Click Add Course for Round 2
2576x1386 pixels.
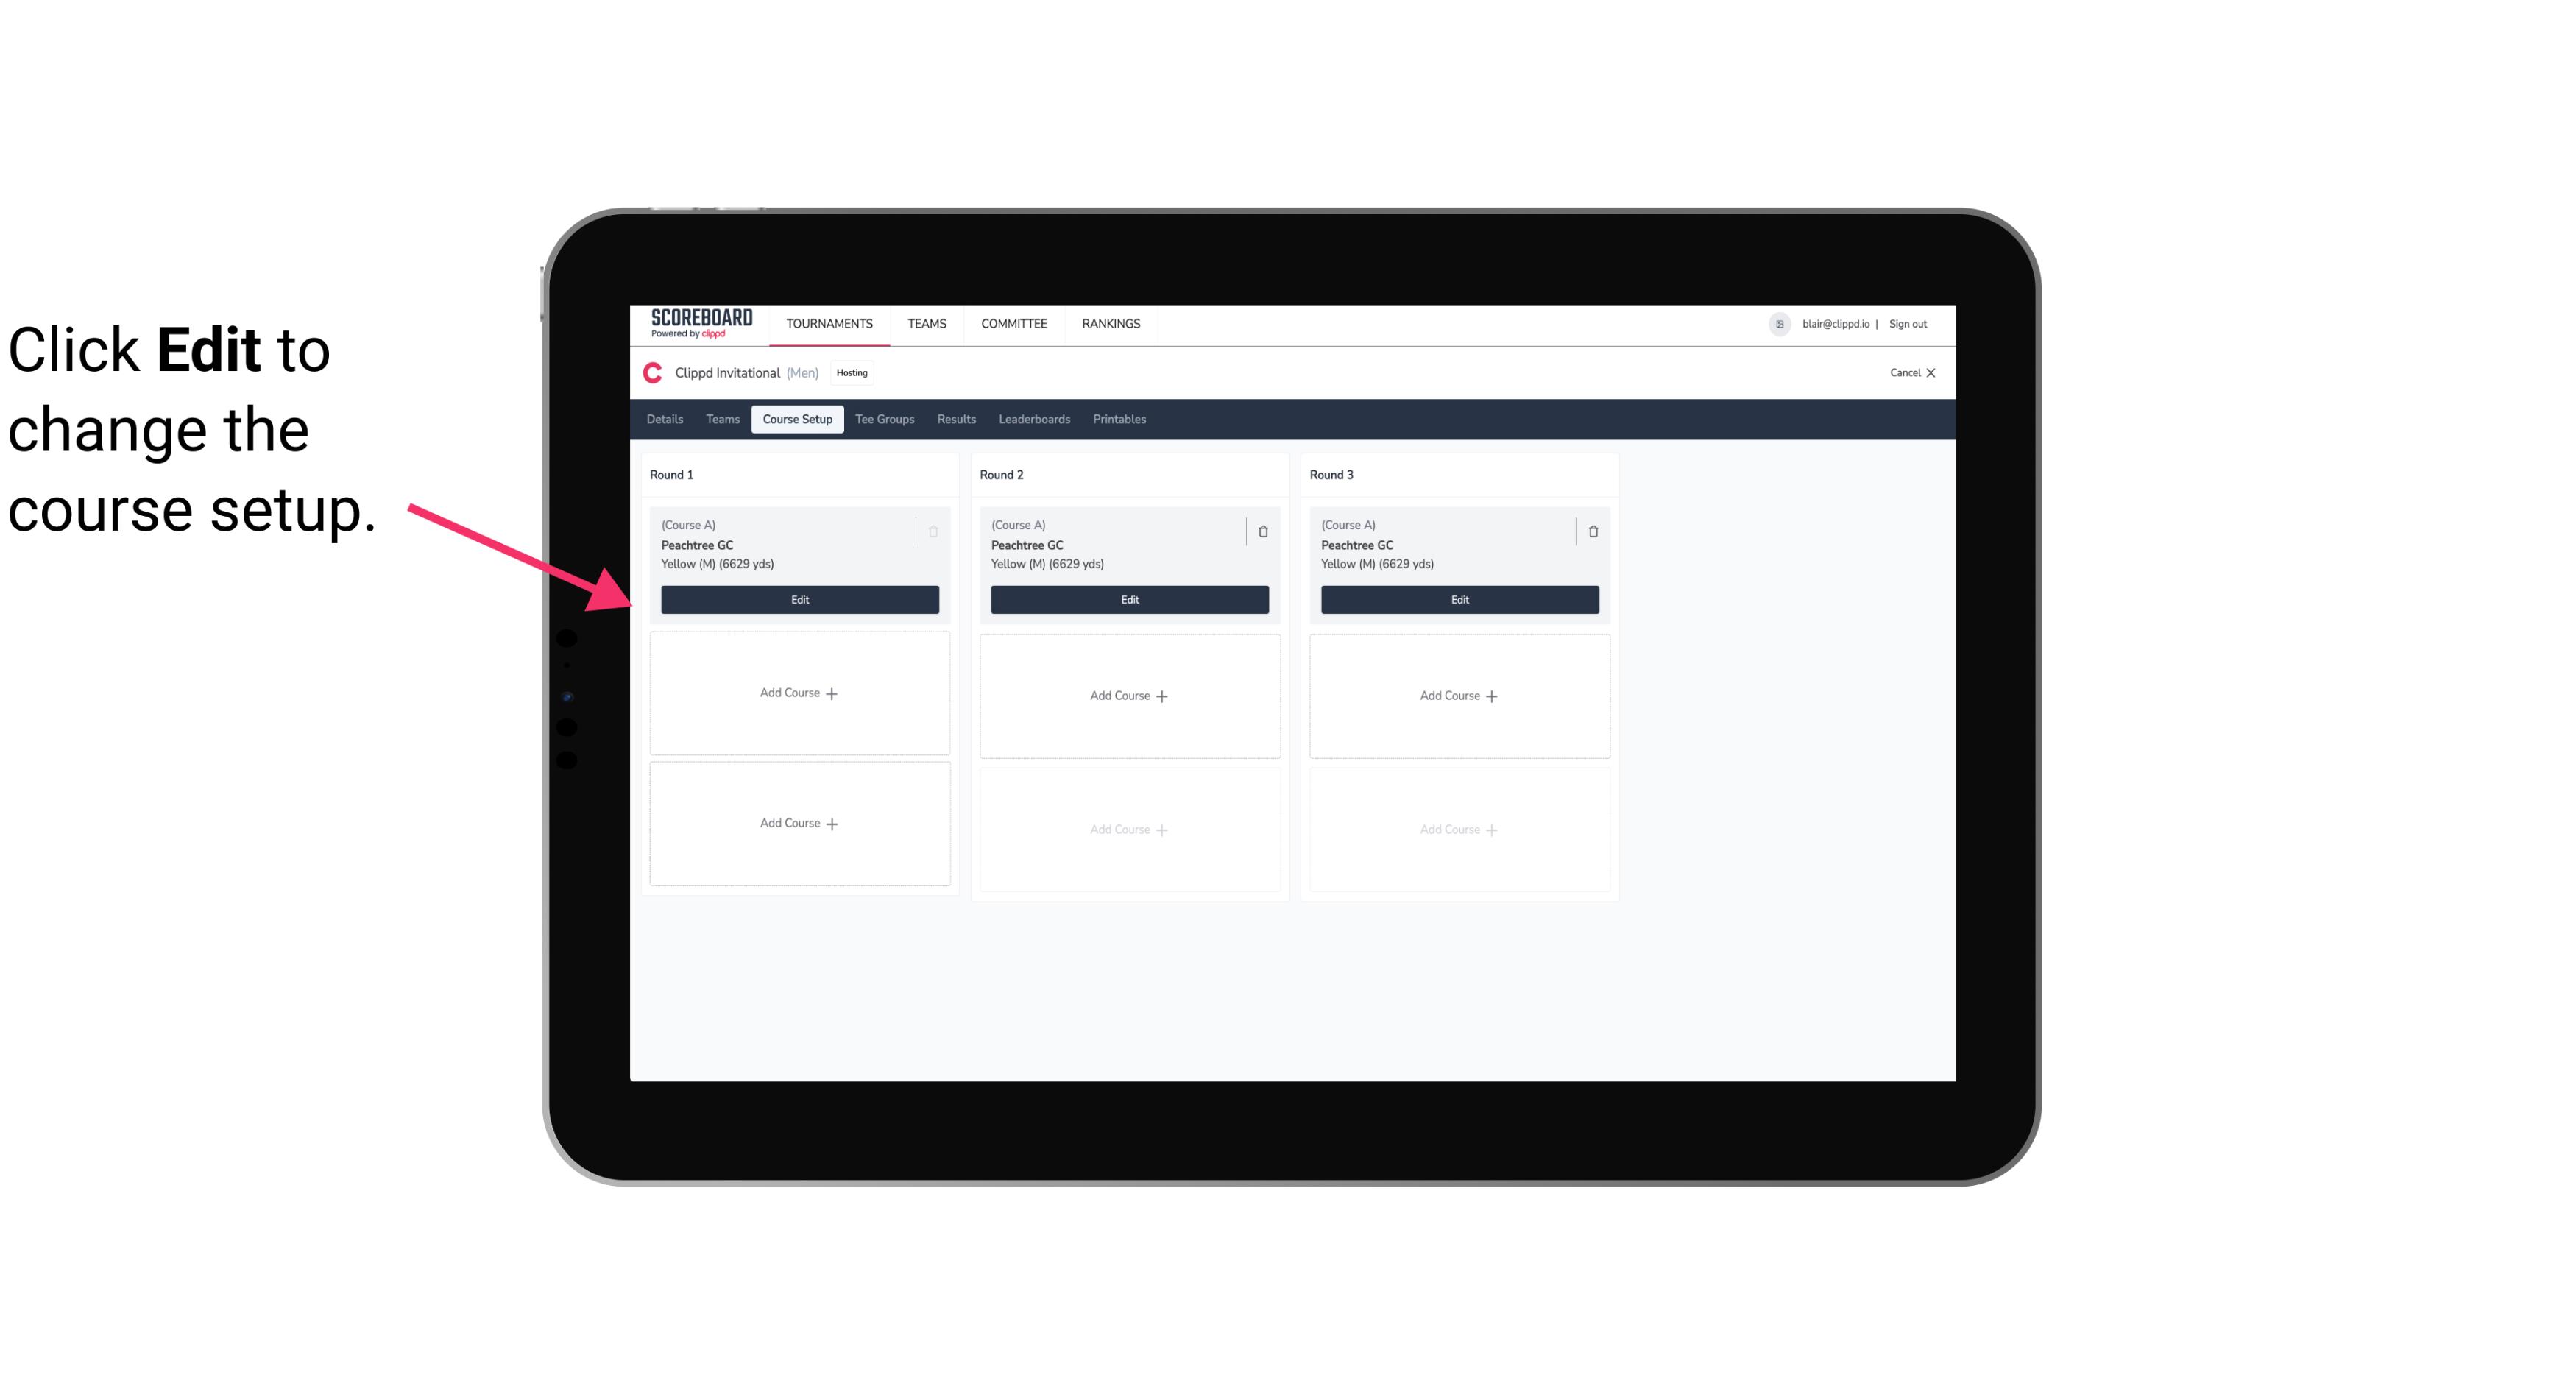click(x=1129, y=695)
